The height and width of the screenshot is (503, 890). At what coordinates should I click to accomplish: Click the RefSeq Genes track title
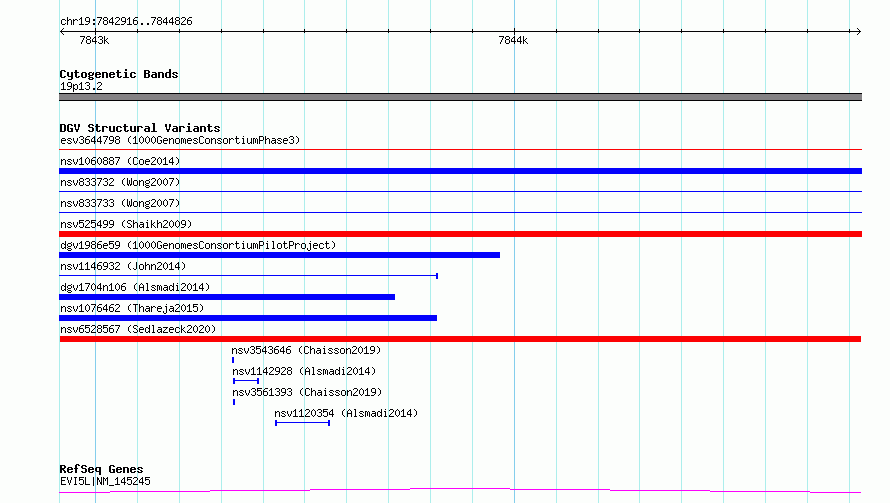[x=101, y=469]
